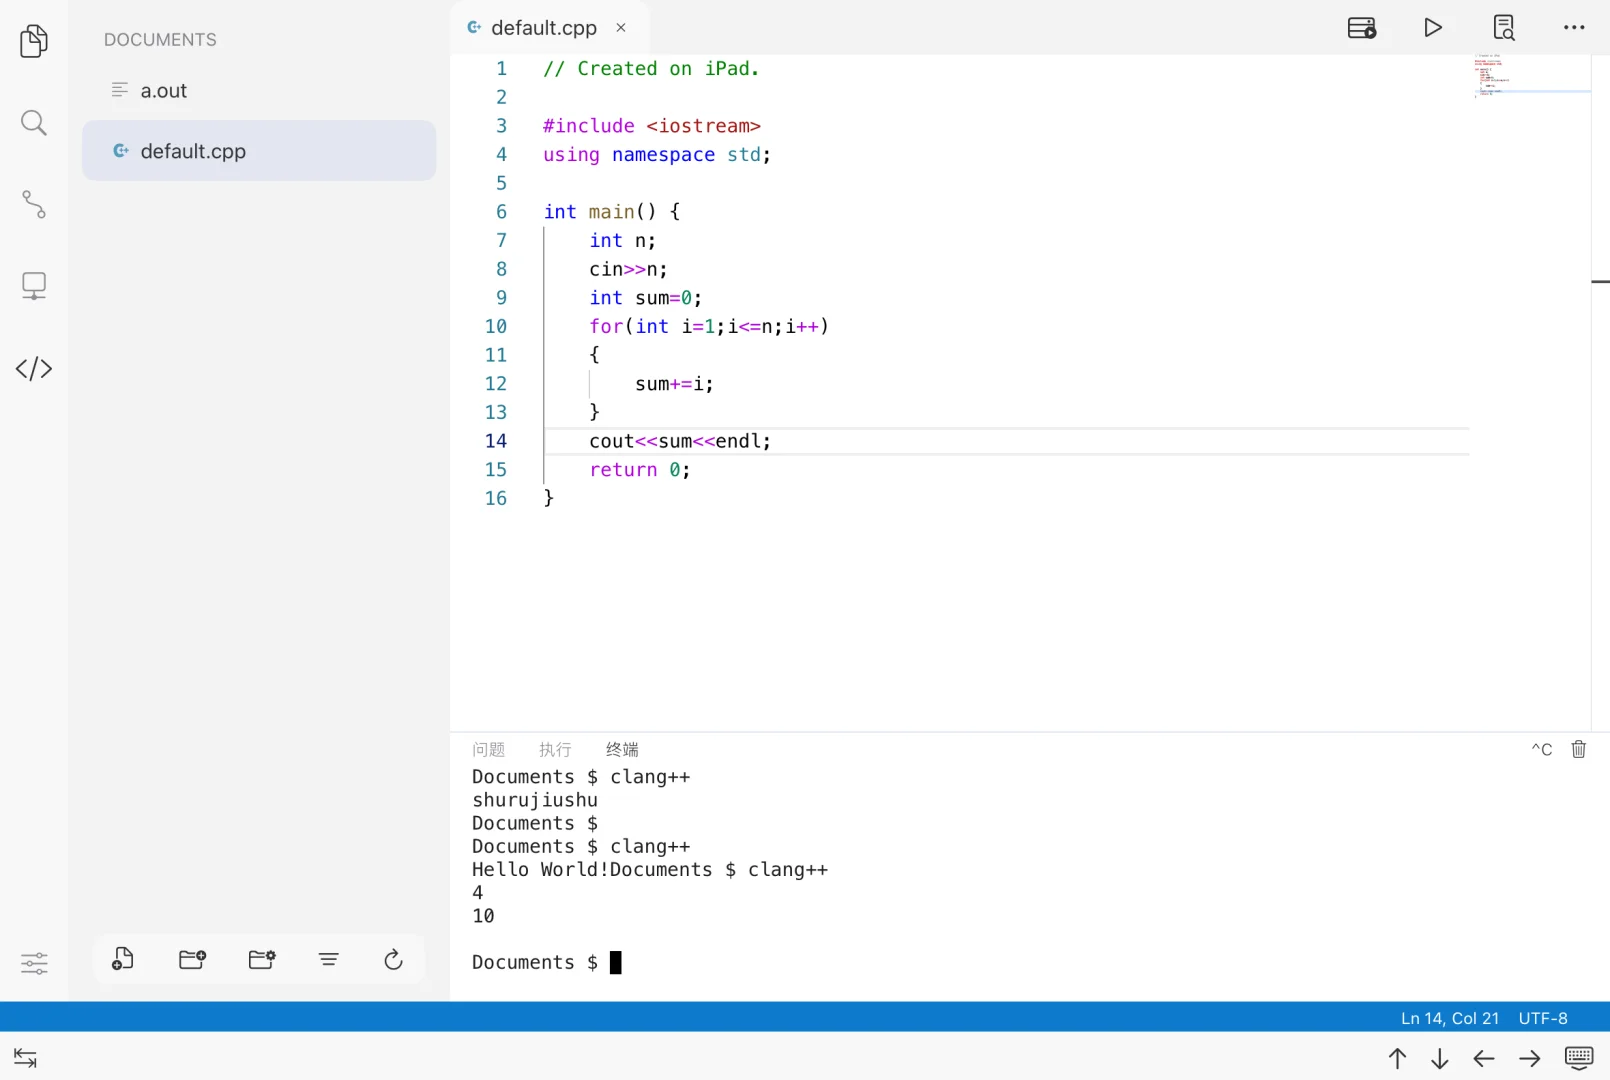Open the find-in-file document search icon
Image resolution: width=1610 pixels, height=1080 pixels.
[1504, 27]
